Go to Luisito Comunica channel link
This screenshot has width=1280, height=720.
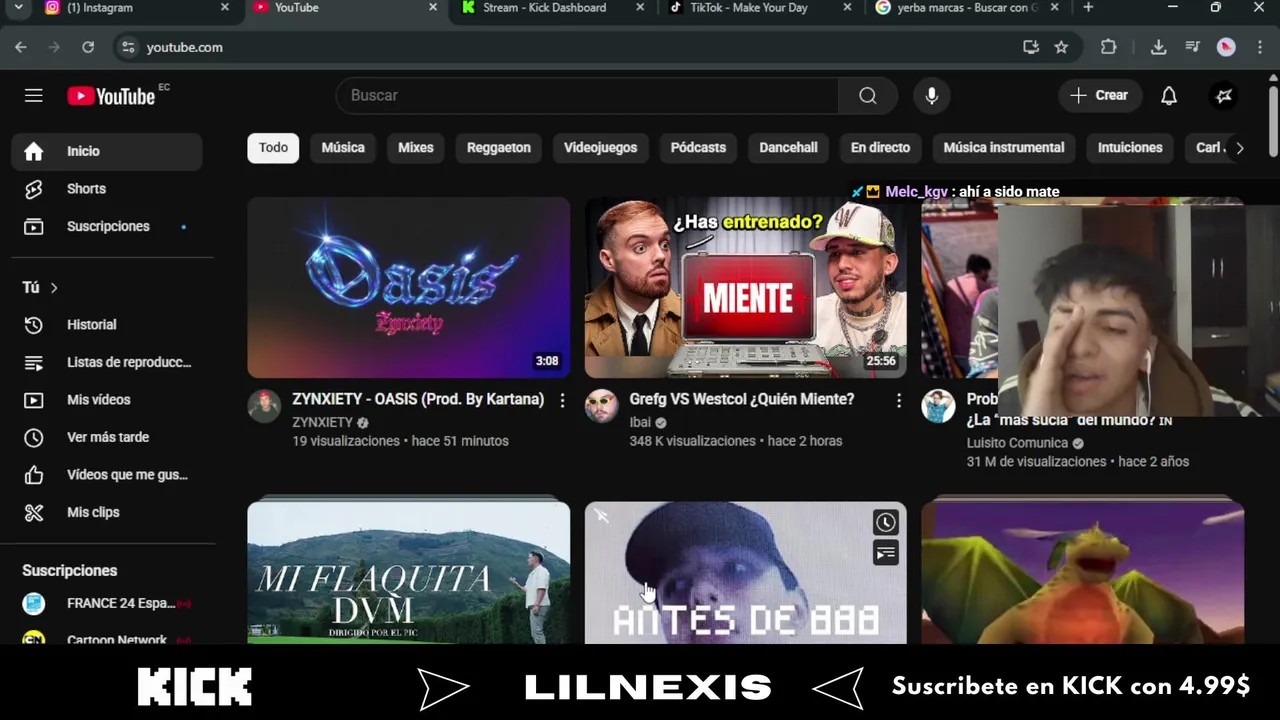coord(1017,443)
